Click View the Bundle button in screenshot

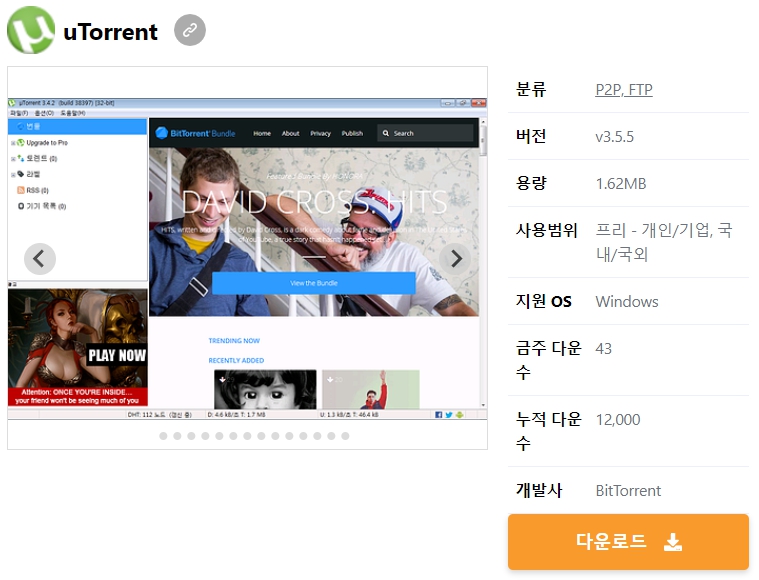click(314, 283)
